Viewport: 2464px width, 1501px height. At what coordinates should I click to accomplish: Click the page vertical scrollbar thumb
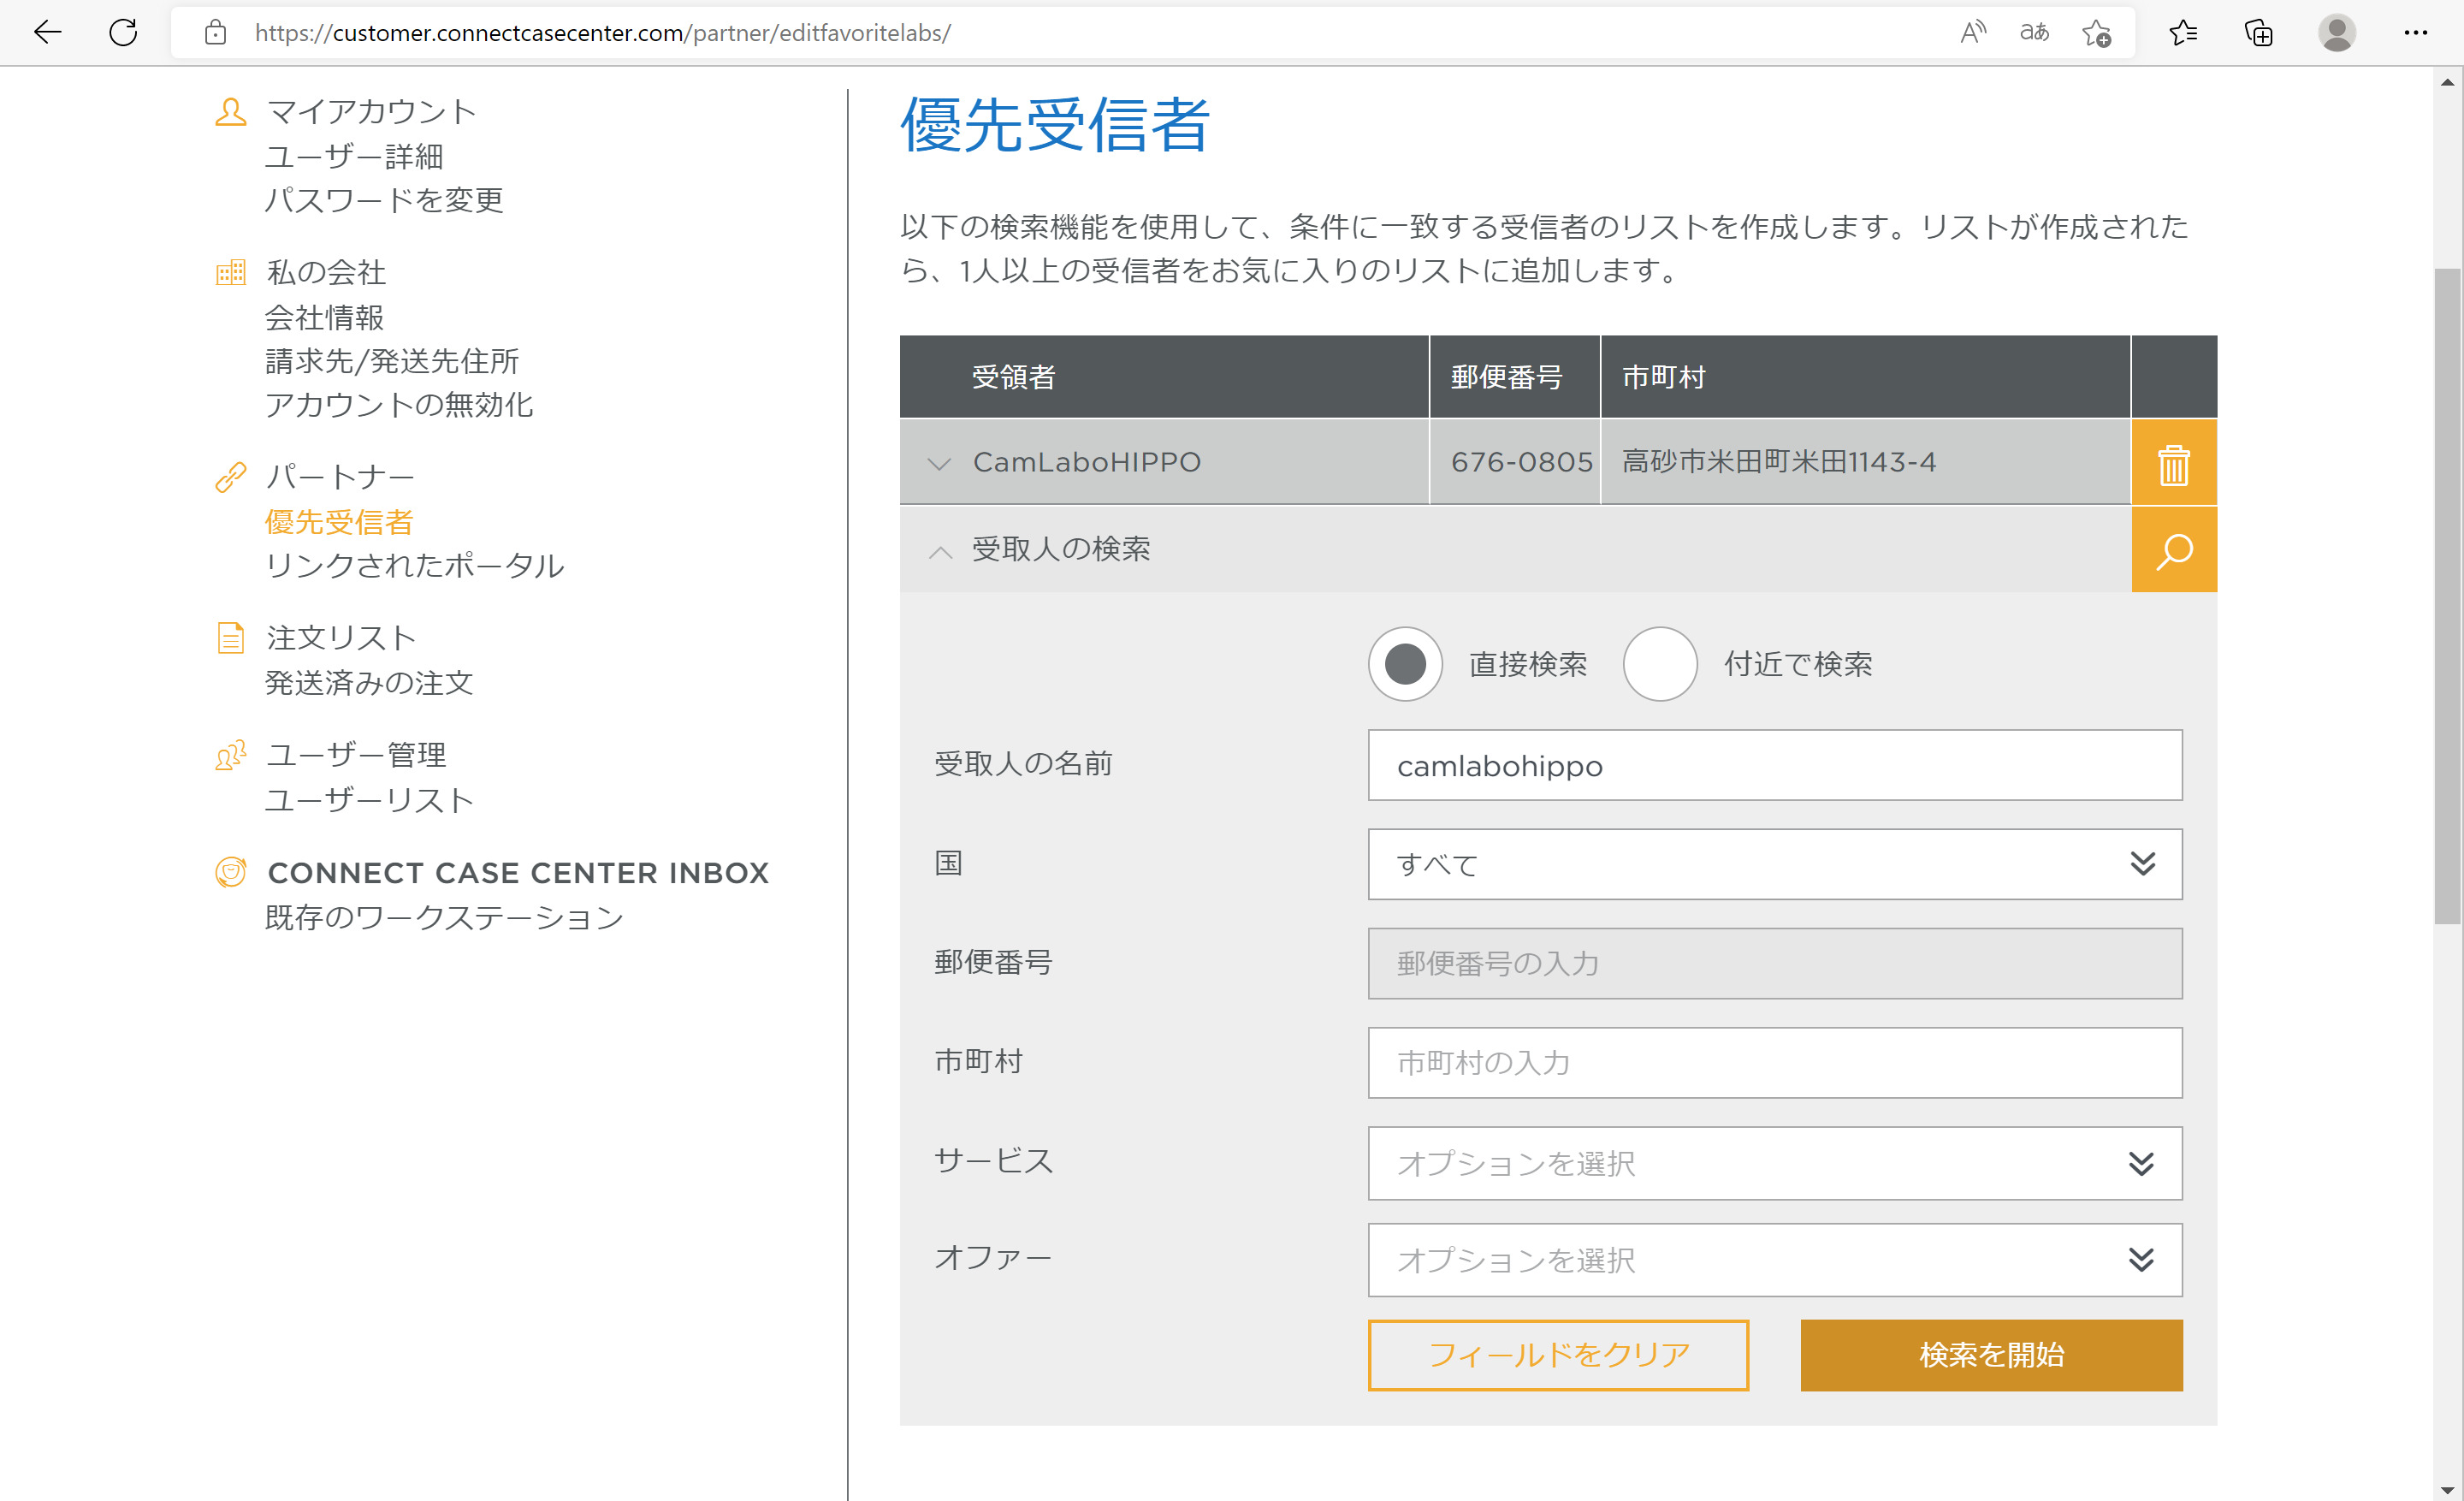pos(2447,596)
